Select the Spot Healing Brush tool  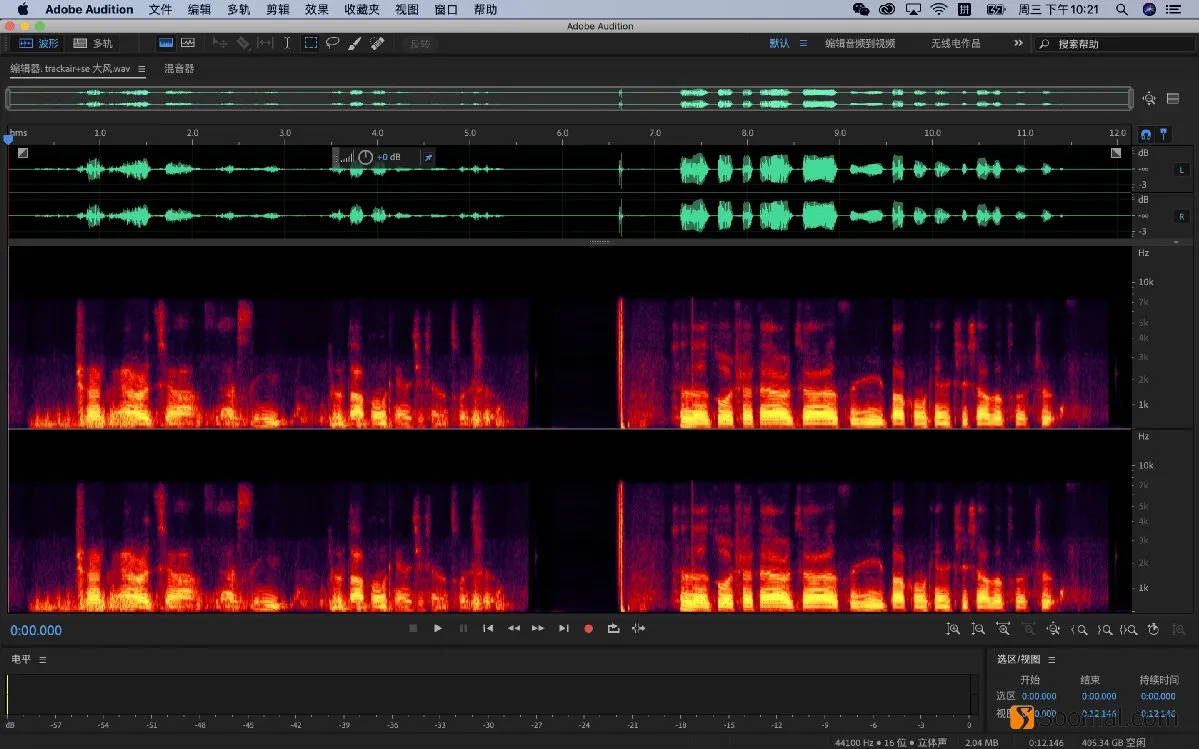[x=377, y=44]
